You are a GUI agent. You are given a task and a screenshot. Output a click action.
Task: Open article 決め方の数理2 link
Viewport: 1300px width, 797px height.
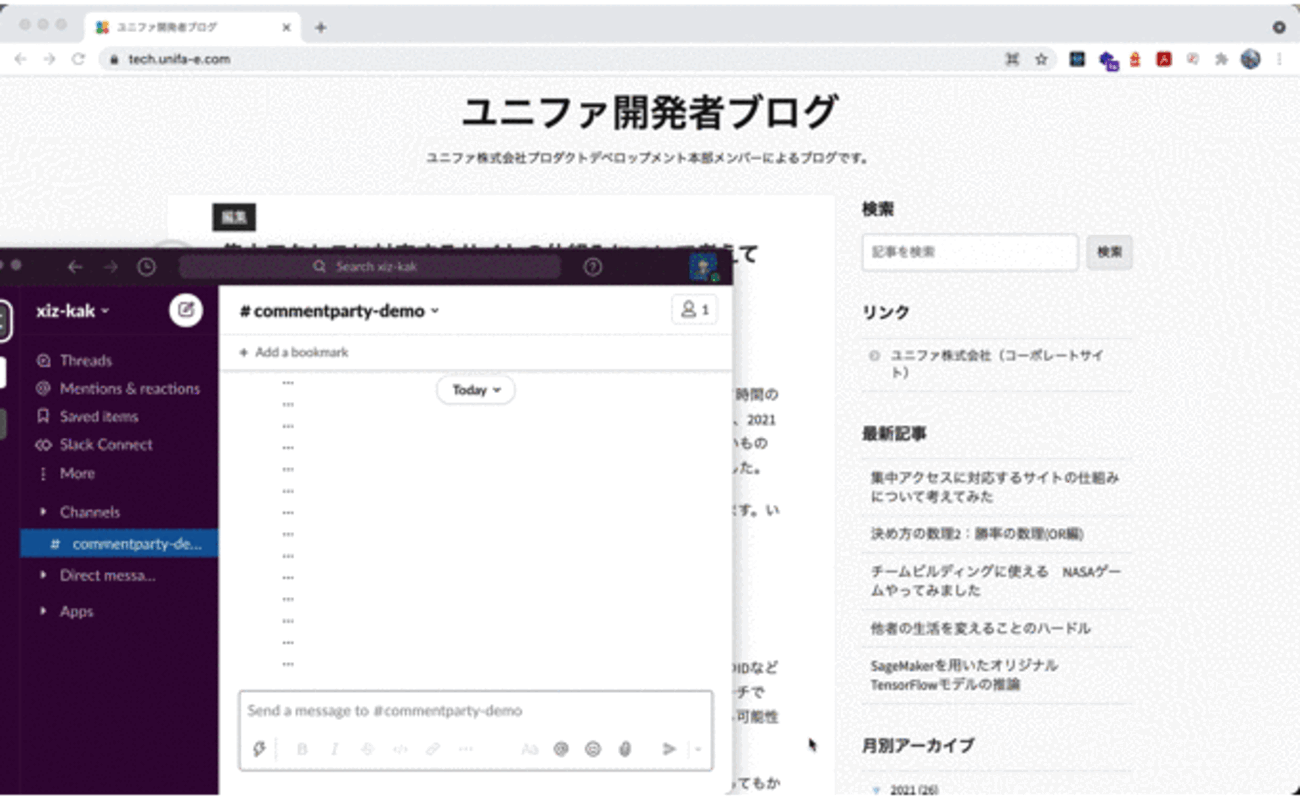pyautogui.click(x=977, y=534)
